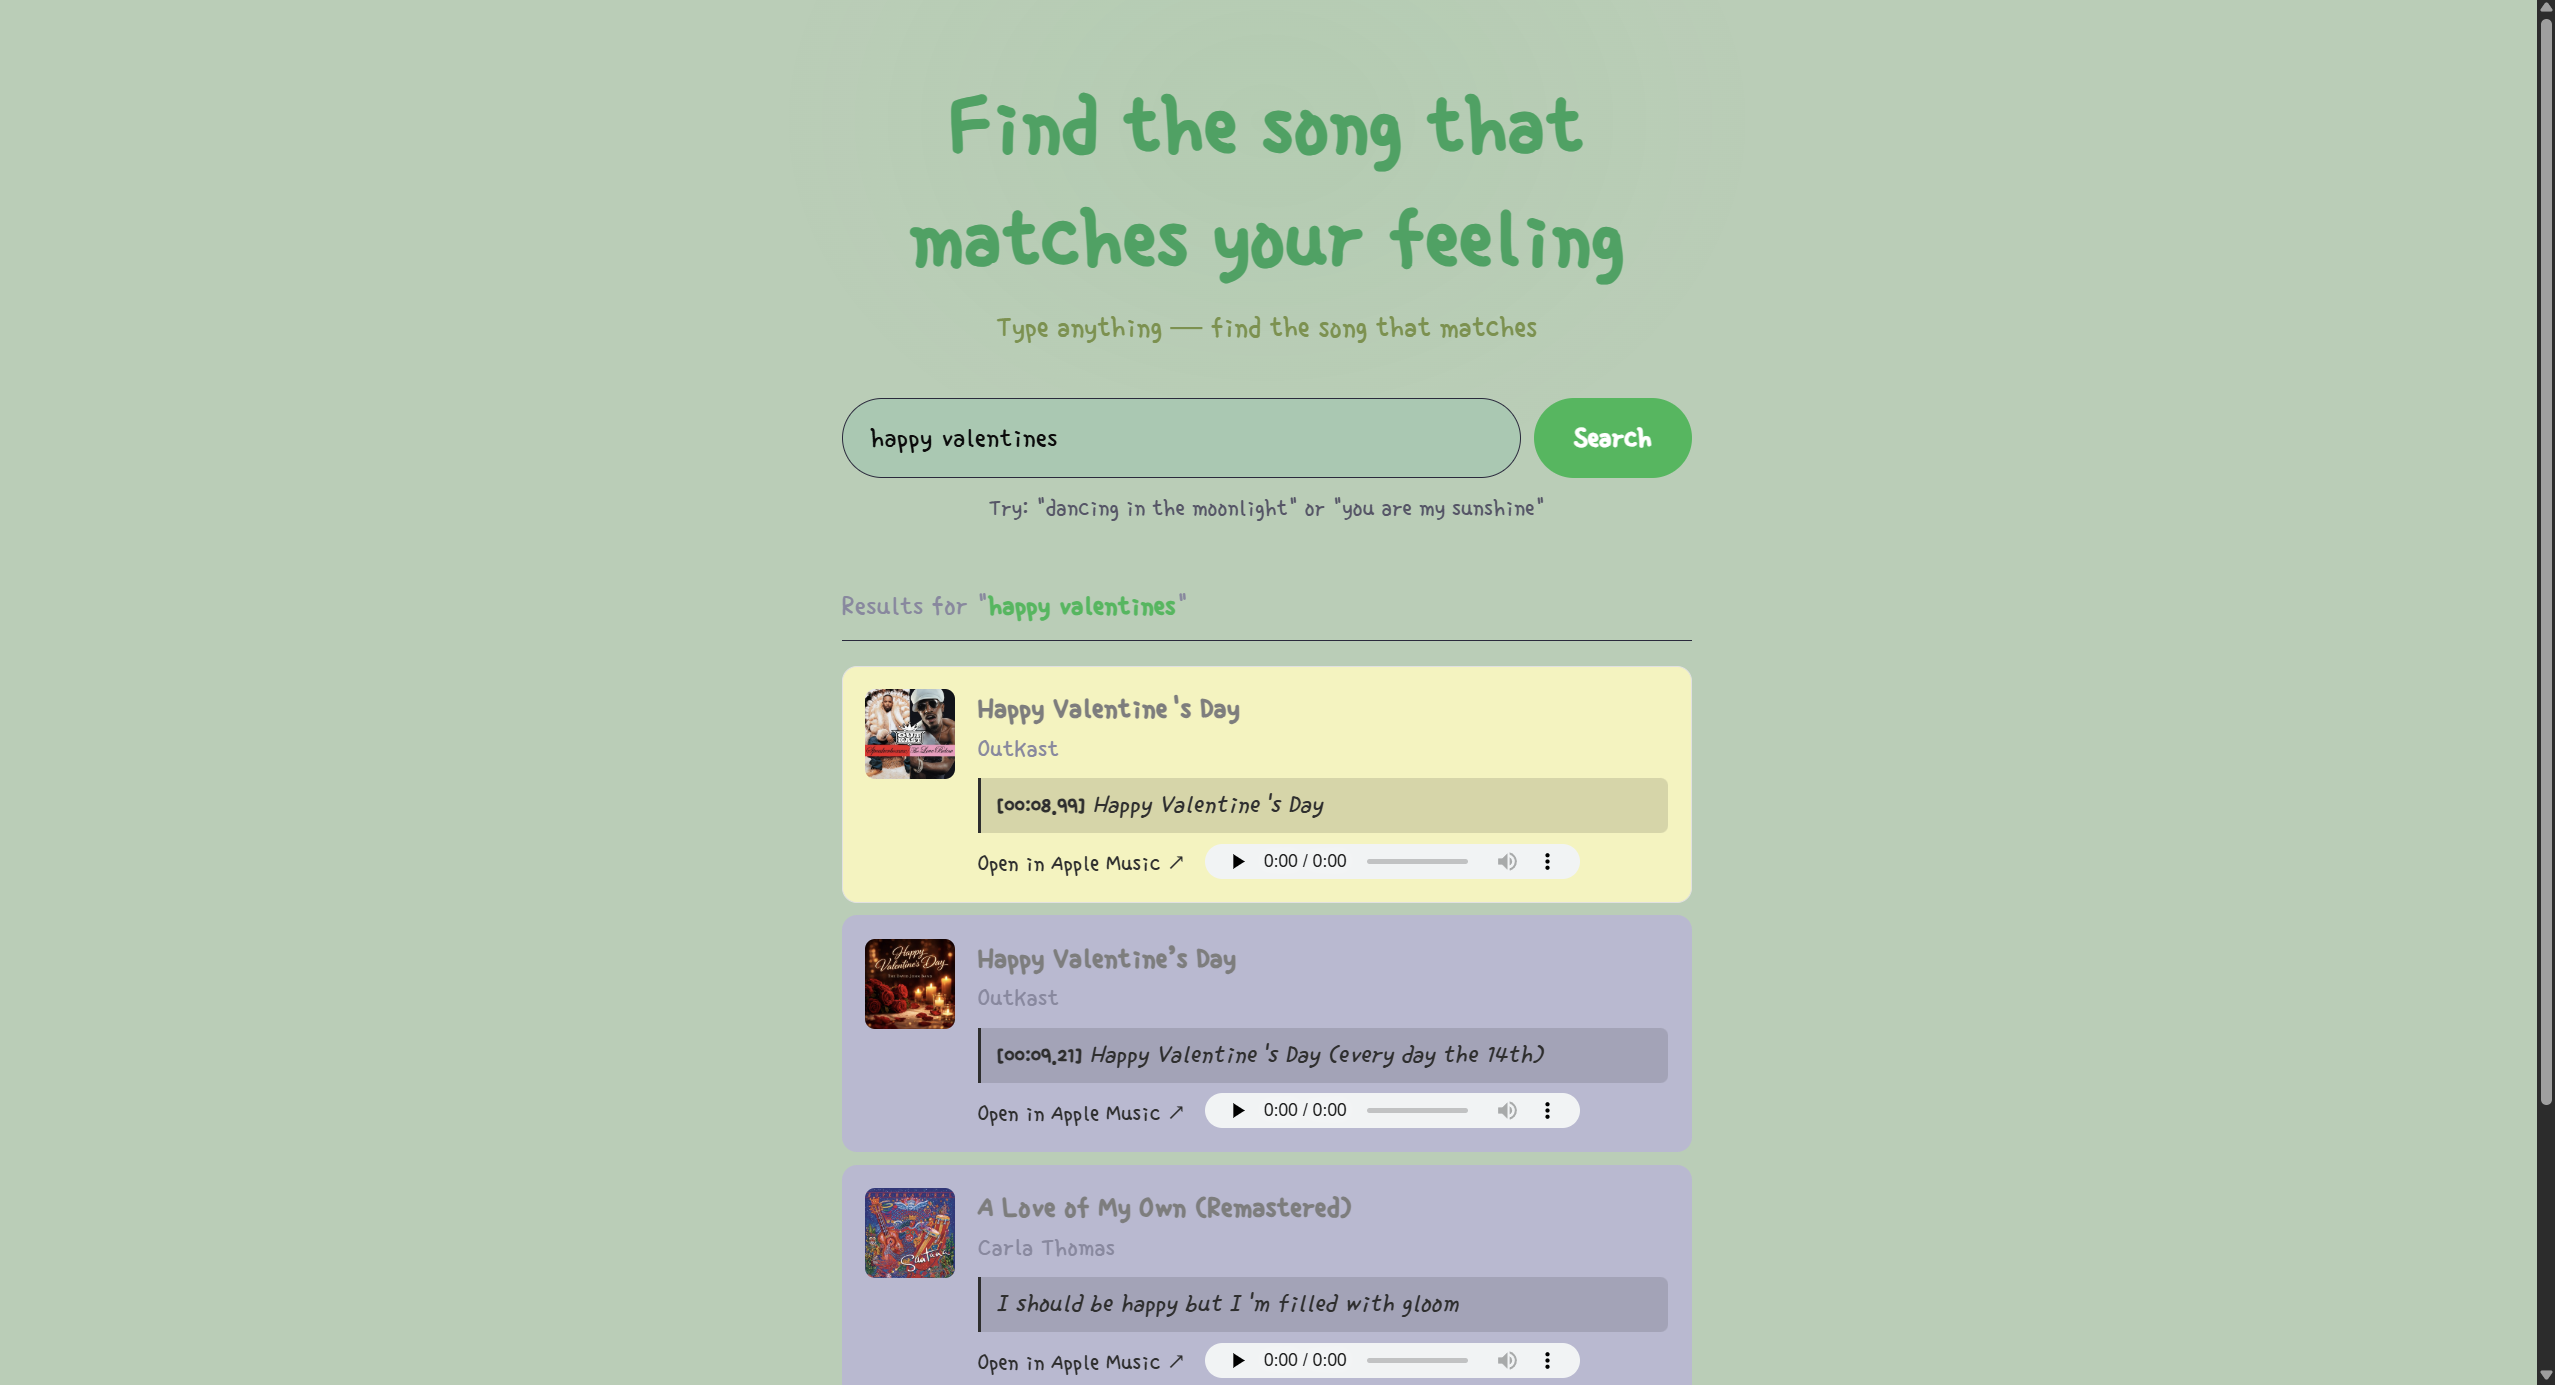Open more options on first audio player

(x=1547, y=861)
